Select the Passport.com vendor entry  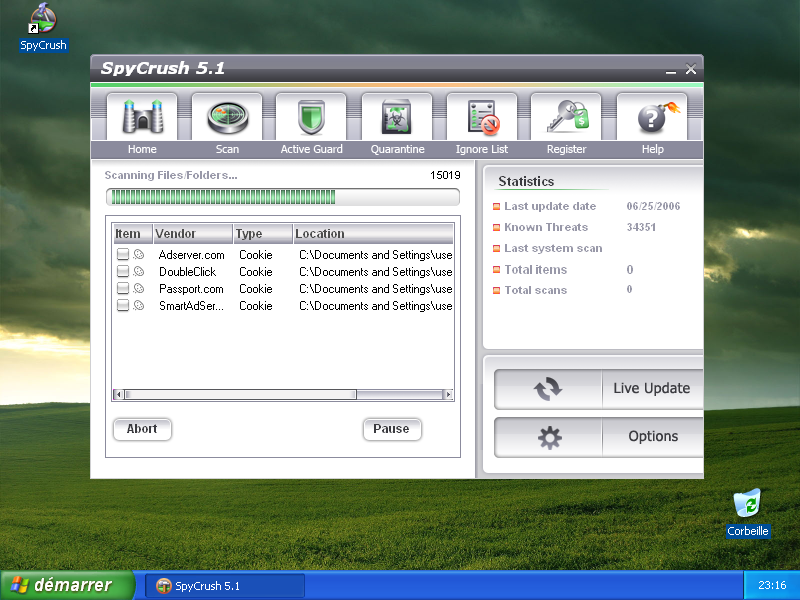coord(191,289)
